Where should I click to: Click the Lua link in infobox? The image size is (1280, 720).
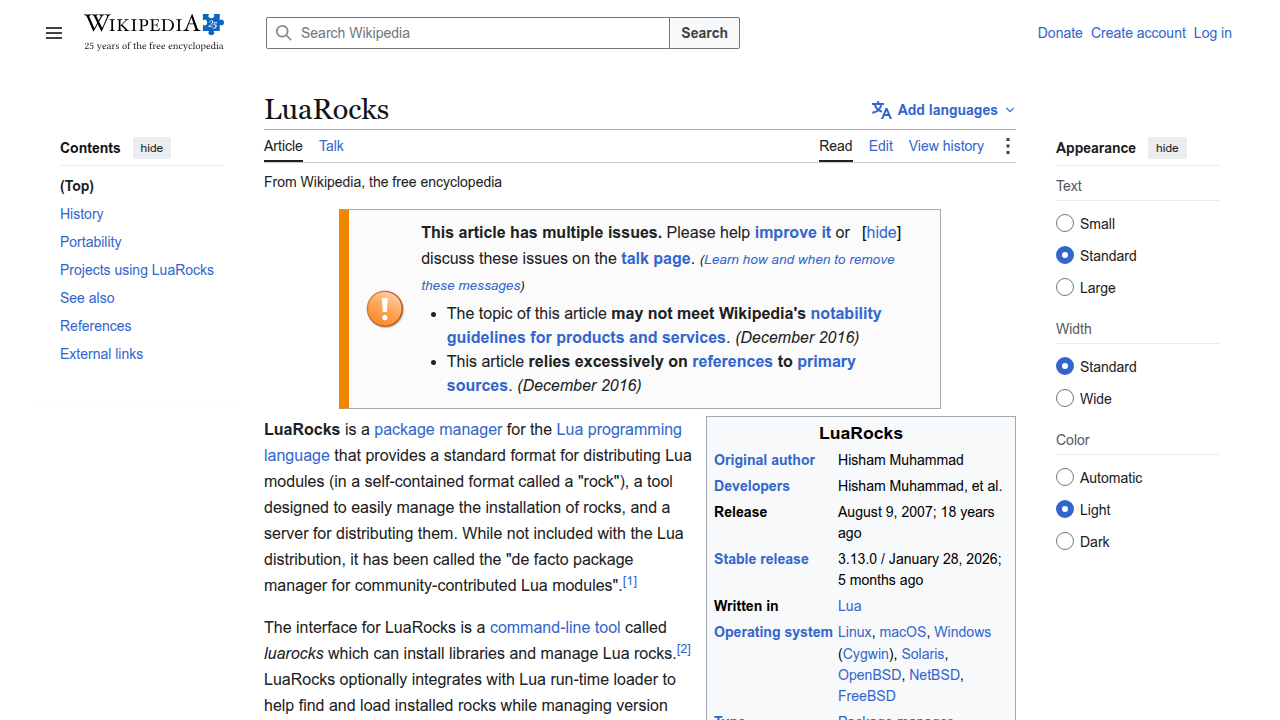click(850, 606)
